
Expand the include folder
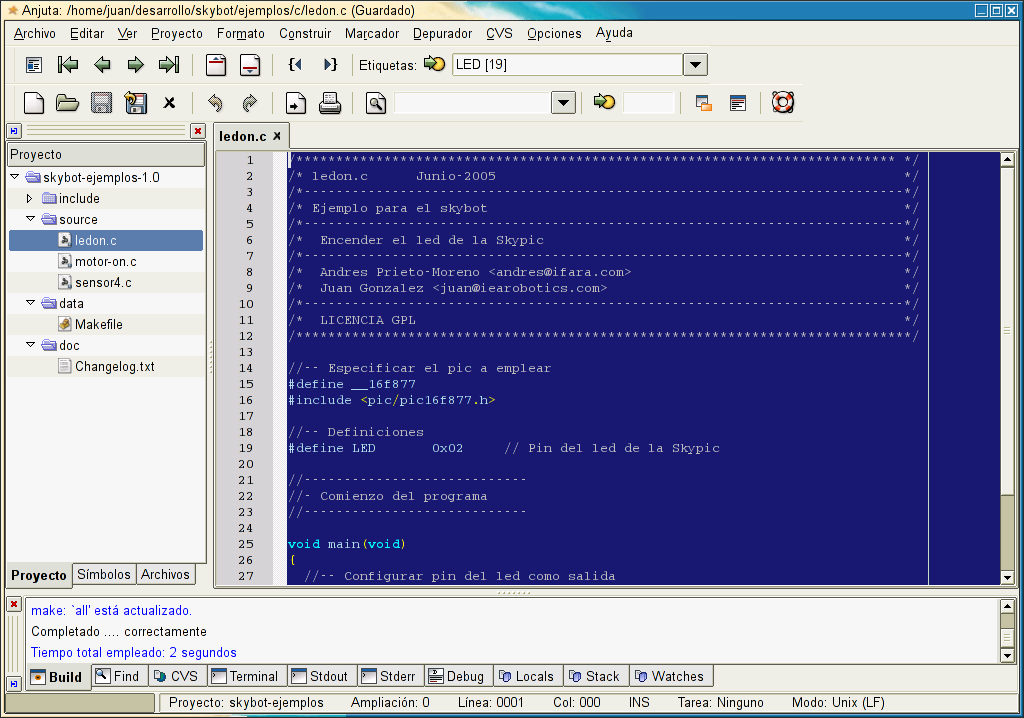point(30,199)
